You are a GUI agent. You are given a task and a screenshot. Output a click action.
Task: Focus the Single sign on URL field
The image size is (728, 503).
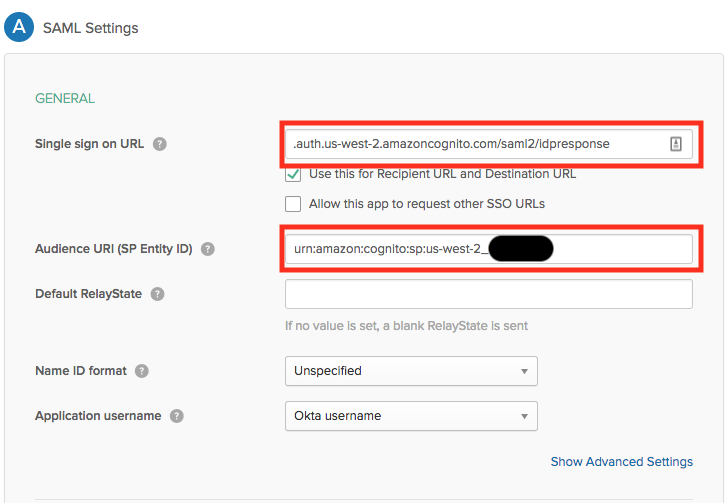[x=488, y=144]
